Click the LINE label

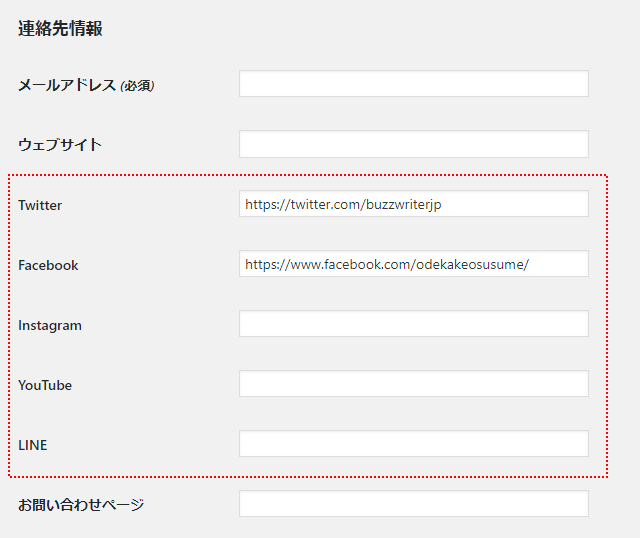click(32, 445)
